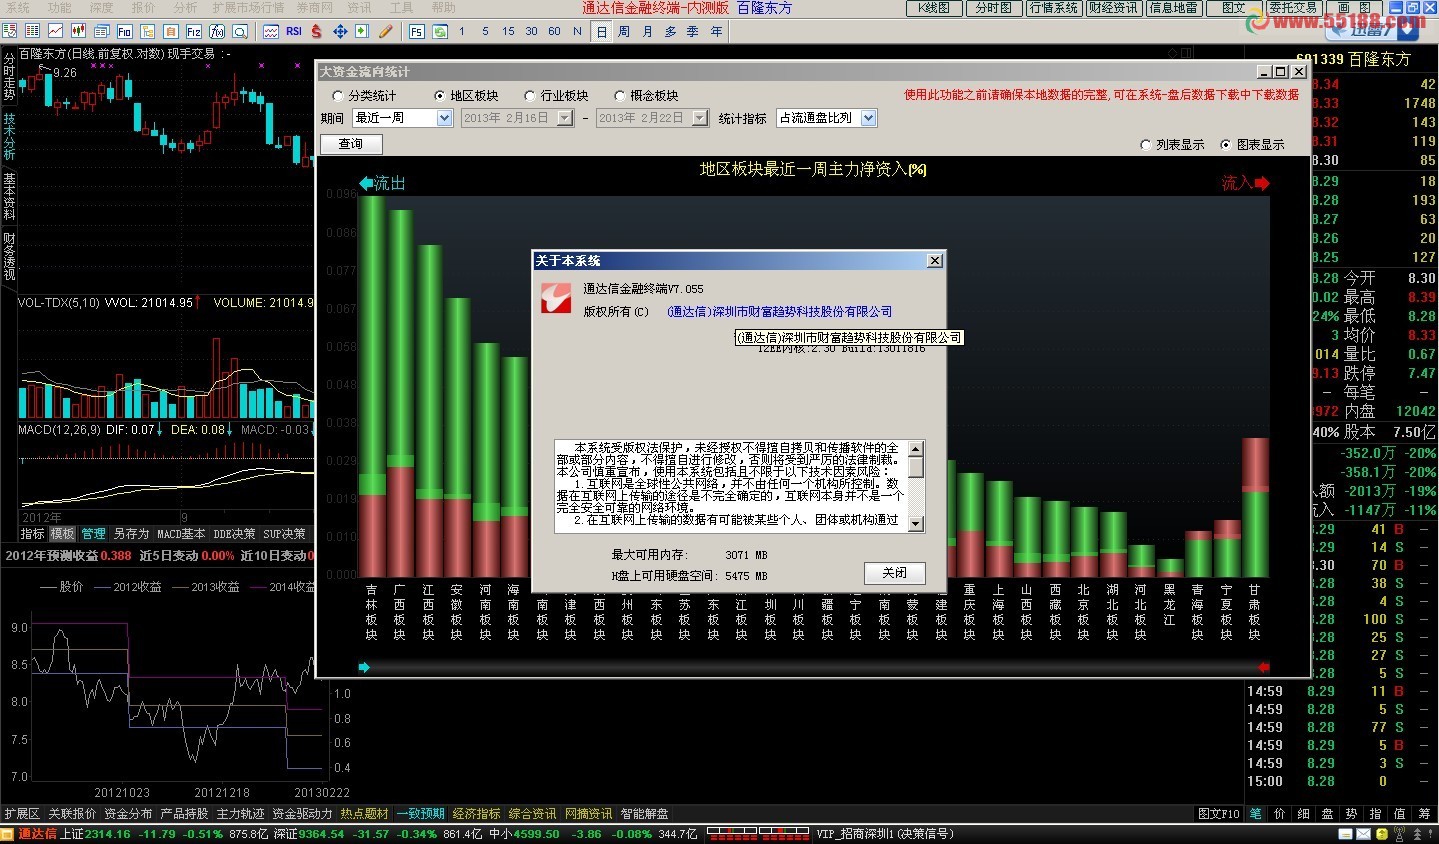Screen dimensions: 1439x844
Task: Click the 甘肃板块 red bar in chart
Action: 1255,462
